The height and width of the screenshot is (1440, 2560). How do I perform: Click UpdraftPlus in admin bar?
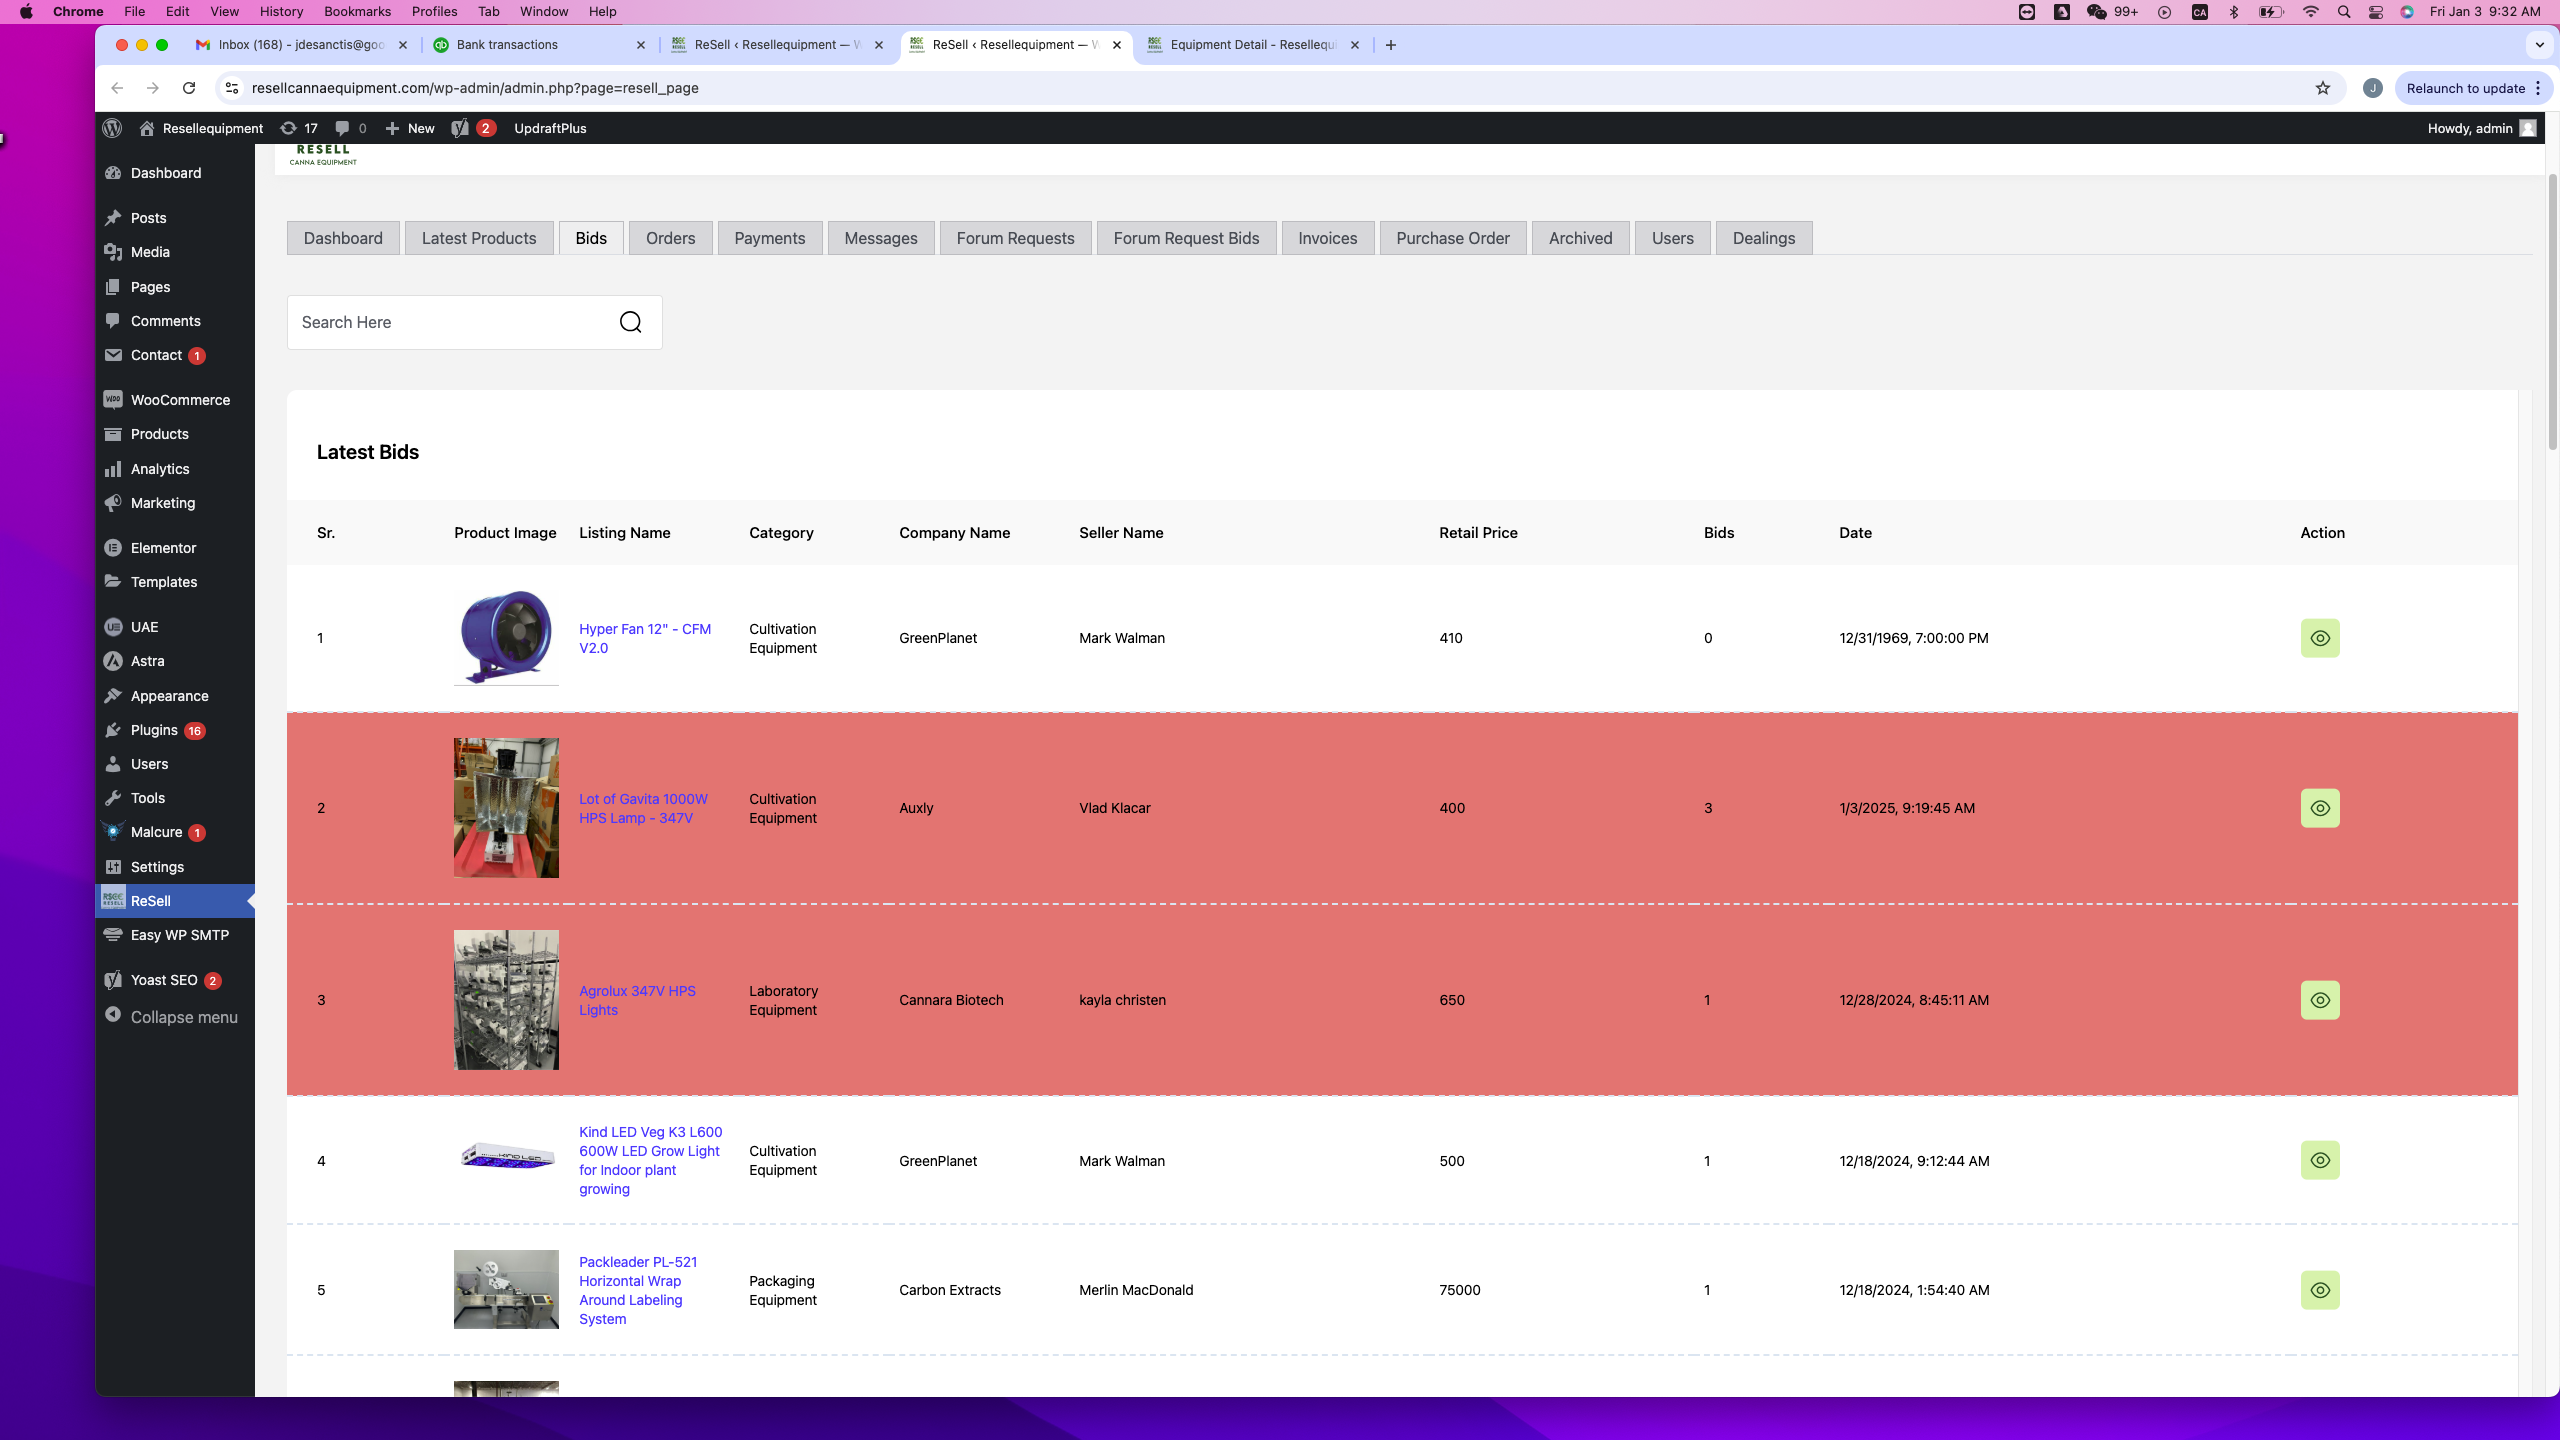[x=550, y=128]
